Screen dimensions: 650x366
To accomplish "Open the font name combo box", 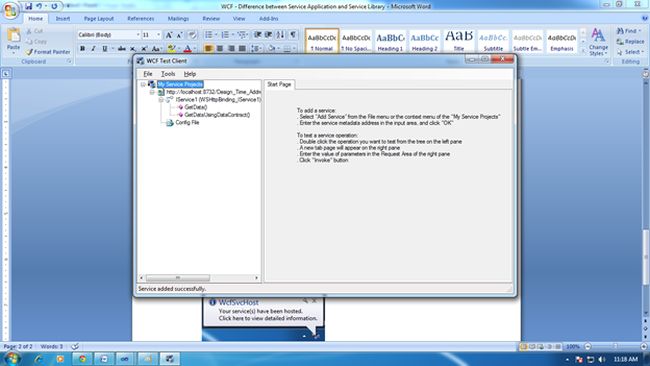I will [109, 35].
